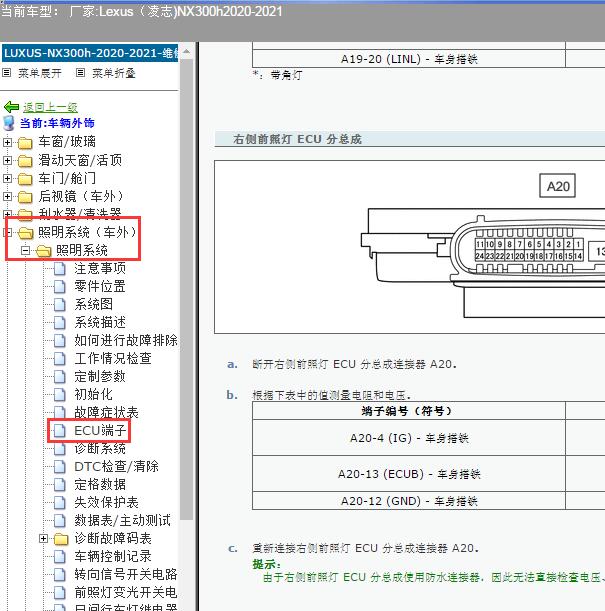Select the ECU端子 entry
Viewport: 605px width, 611px height.
tap(100, 431)
